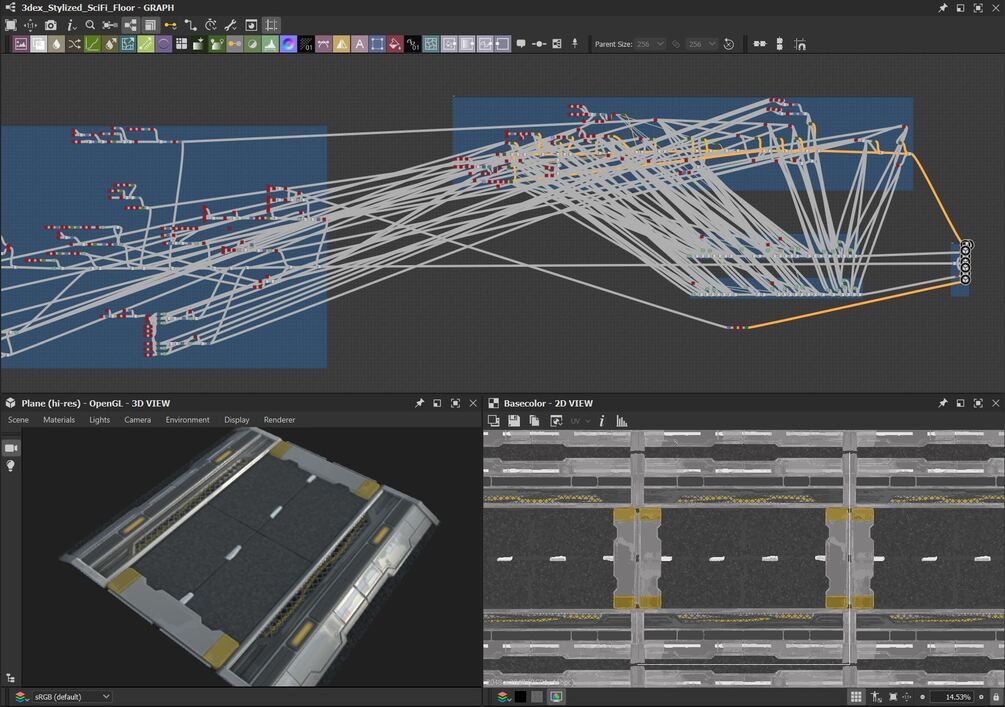
Task: Click the Renderer menu button
Action: [x=279, y=420]
